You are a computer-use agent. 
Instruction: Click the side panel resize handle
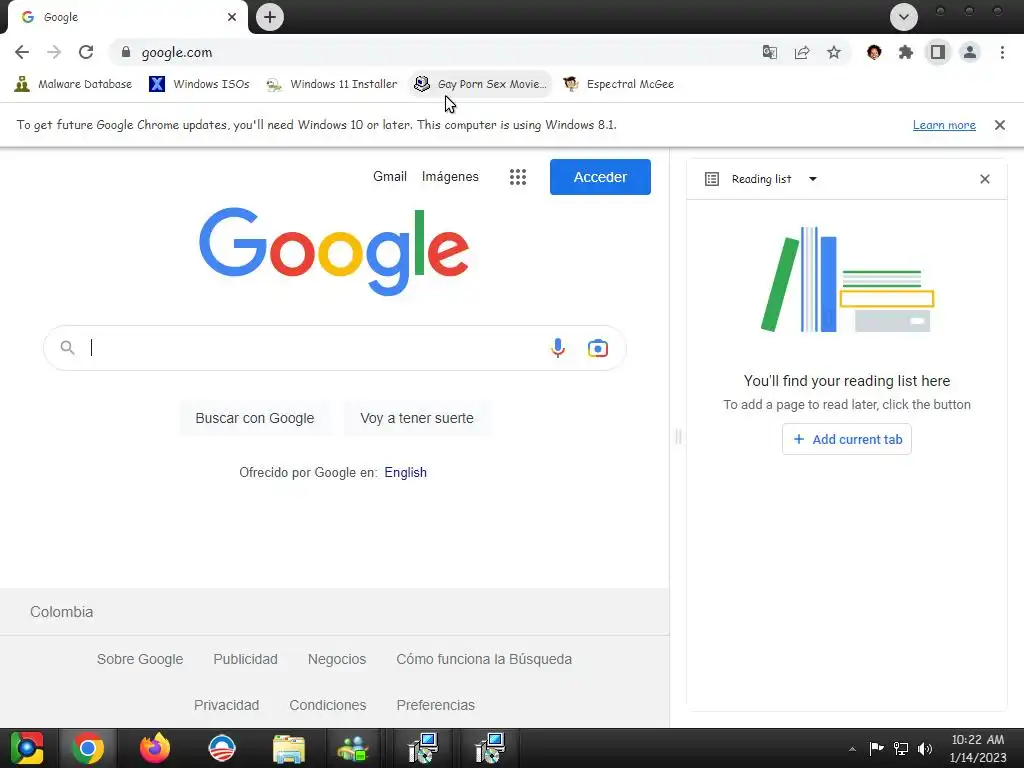coord(678,436)
